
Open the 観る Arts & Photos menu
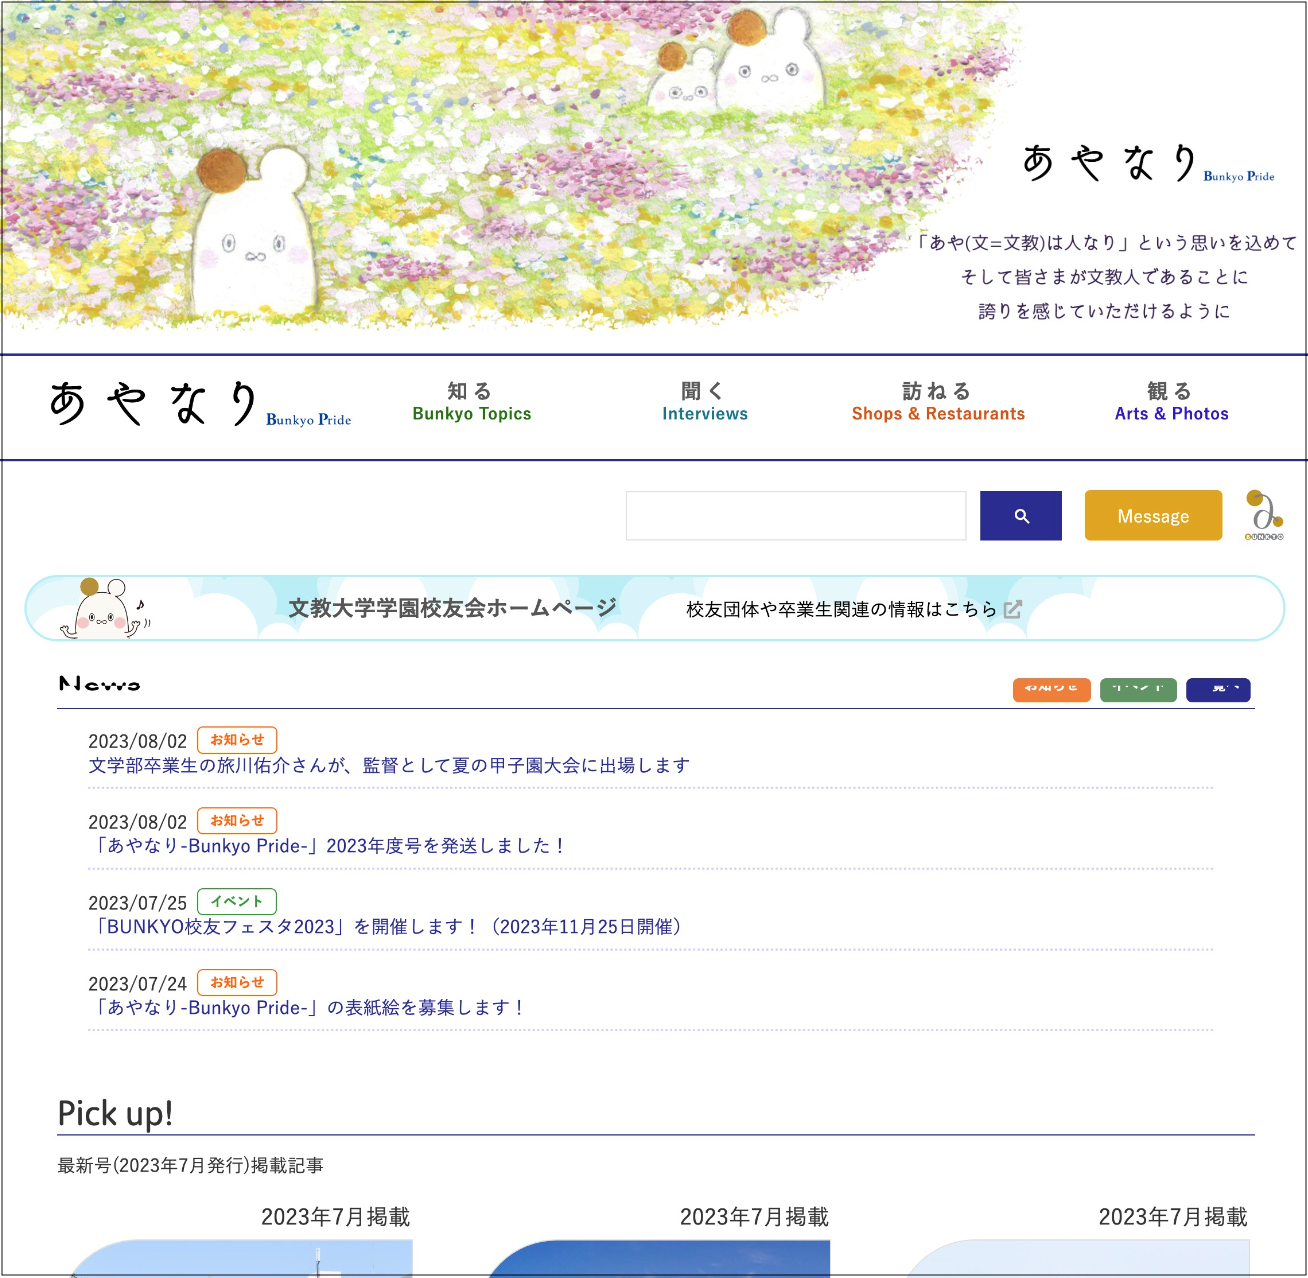click(1171, 402)
